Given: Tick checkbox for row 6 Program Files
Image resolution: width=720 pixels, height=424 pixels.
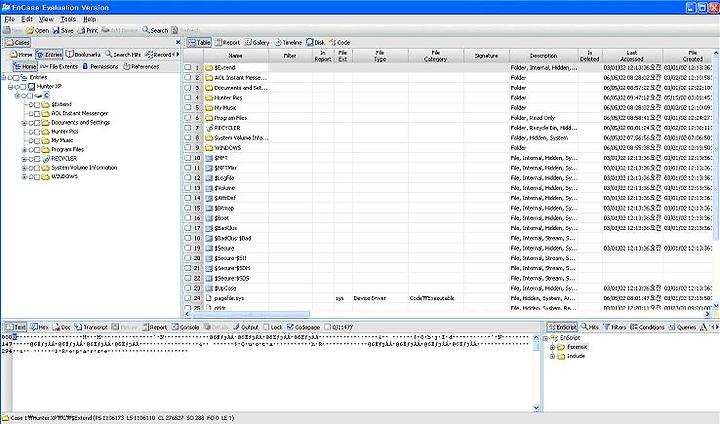Looking at the screenshot, I should coord(188,118).
